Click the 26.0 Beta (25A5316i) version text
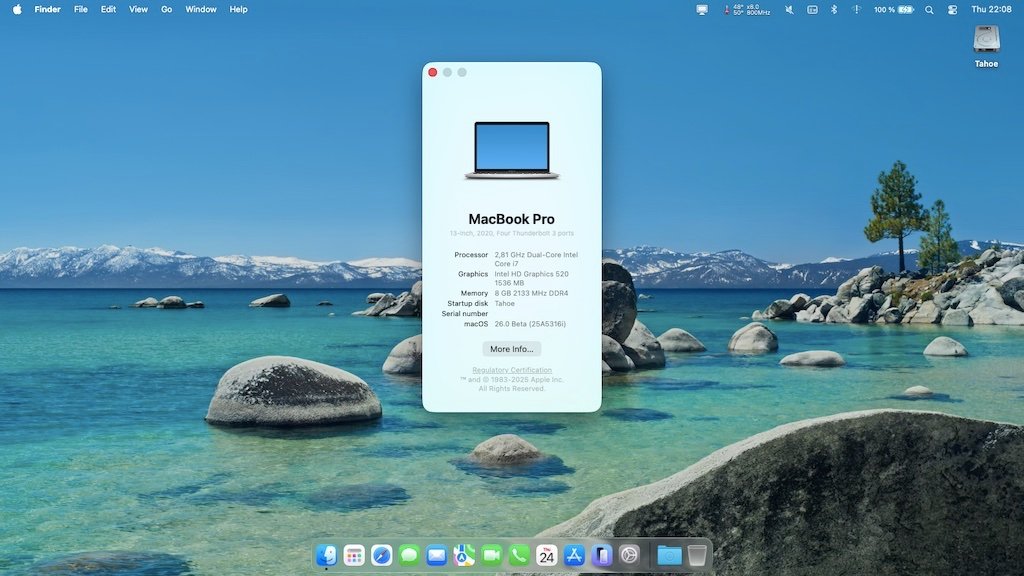 (x=530, y=324)
